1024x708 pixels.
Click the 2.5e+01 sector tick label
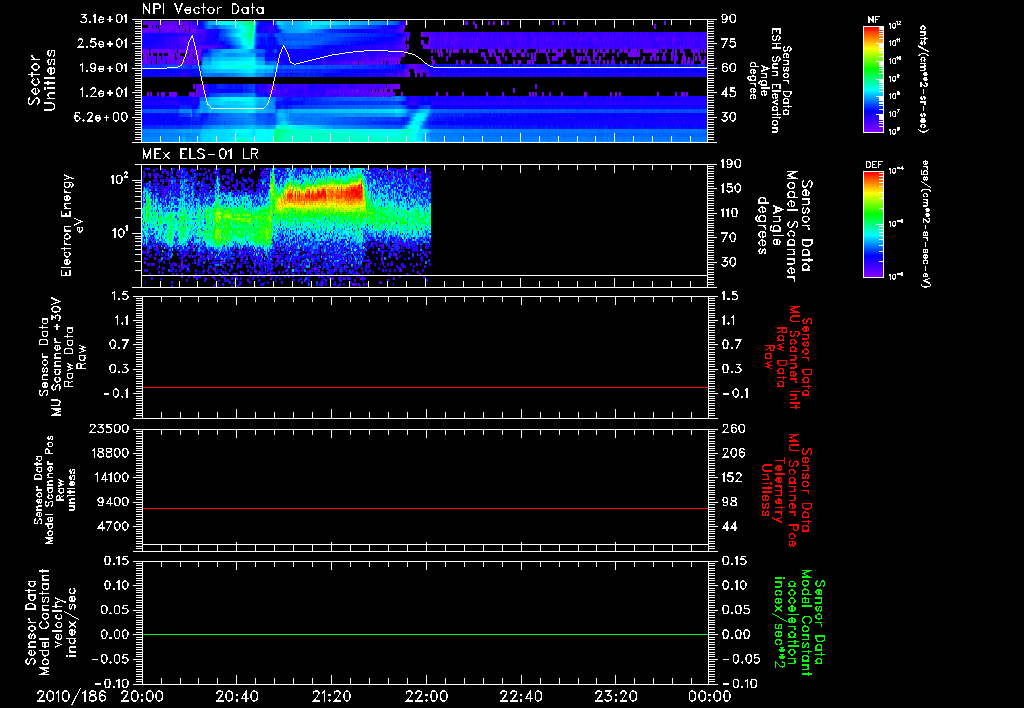[103, 43]
